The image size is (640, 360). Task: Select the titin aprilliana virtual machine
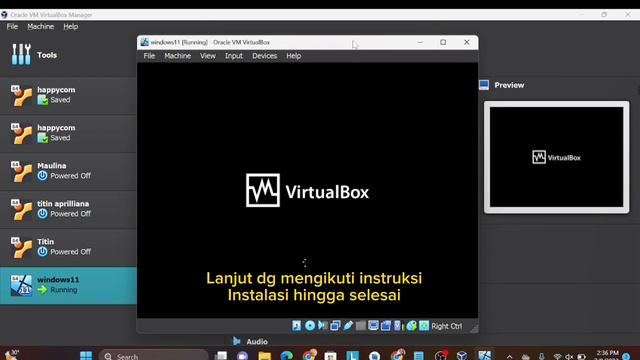click(68, 209)
